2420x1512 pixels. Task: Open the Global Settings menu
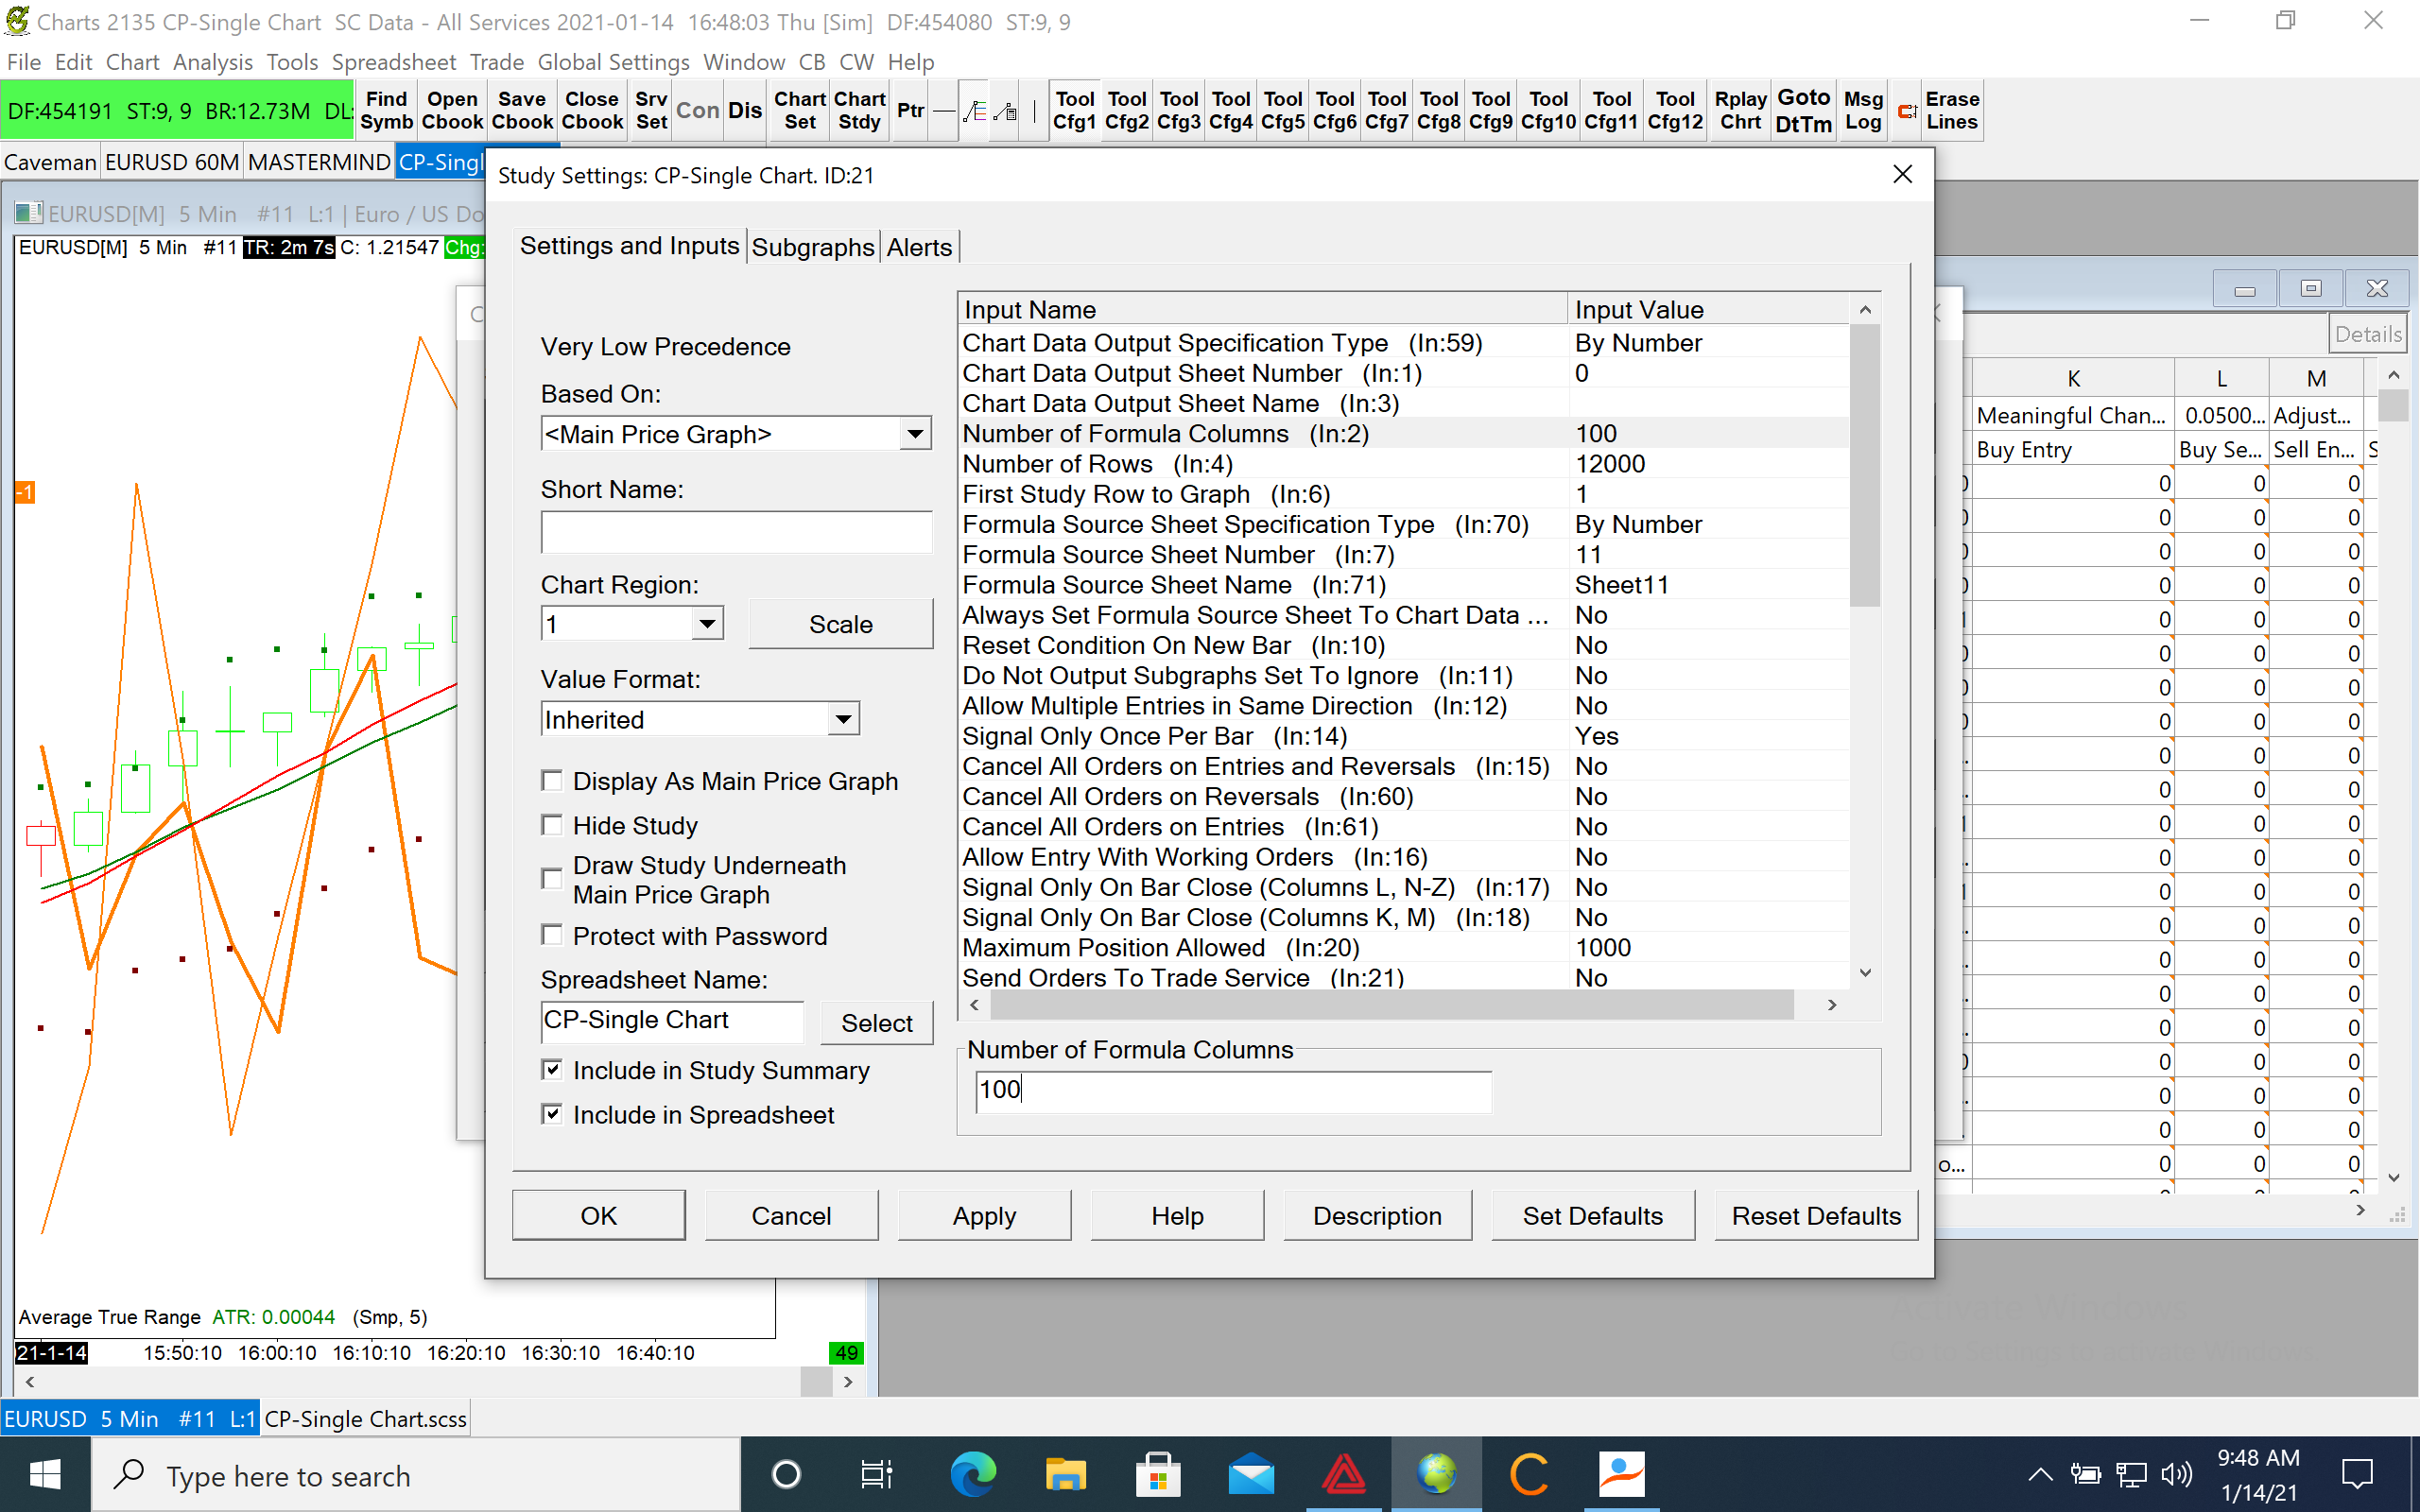(x=613, y=62)
